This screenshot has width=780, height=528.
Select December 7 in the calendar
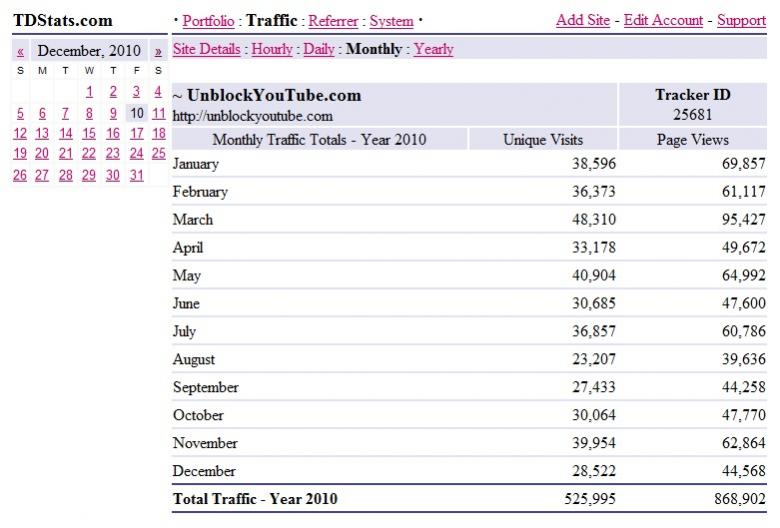(x=65, y=113)
